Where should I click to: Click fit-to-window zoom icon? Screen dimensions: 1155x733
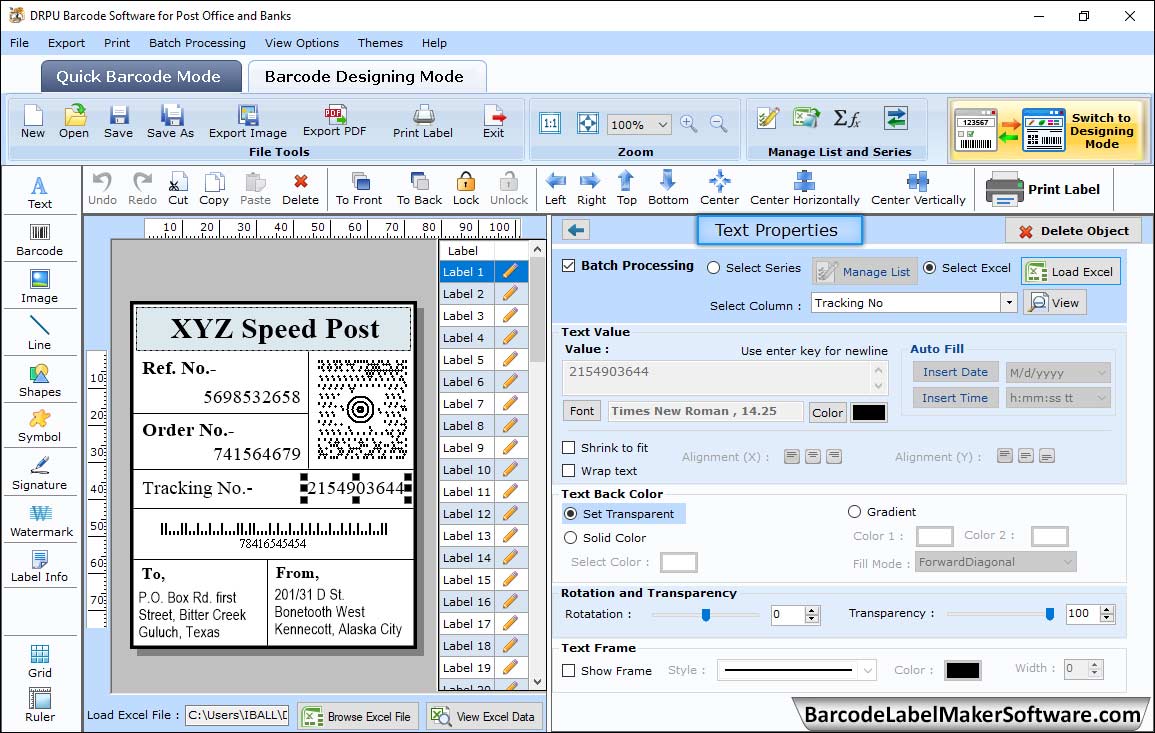(x=588, y=123)
